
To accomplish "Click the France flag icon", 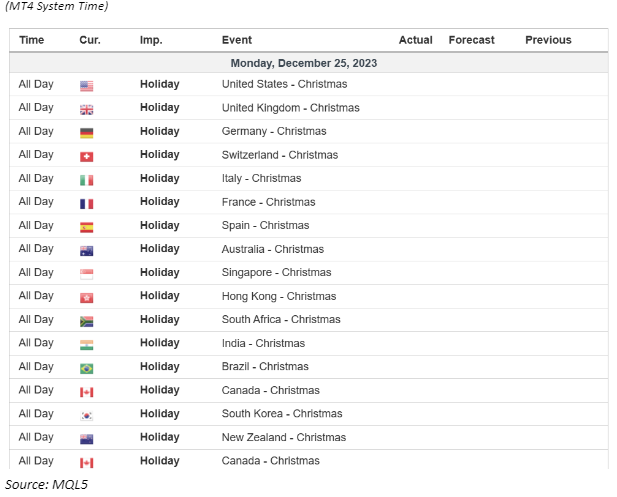I will tap(86, 203).
